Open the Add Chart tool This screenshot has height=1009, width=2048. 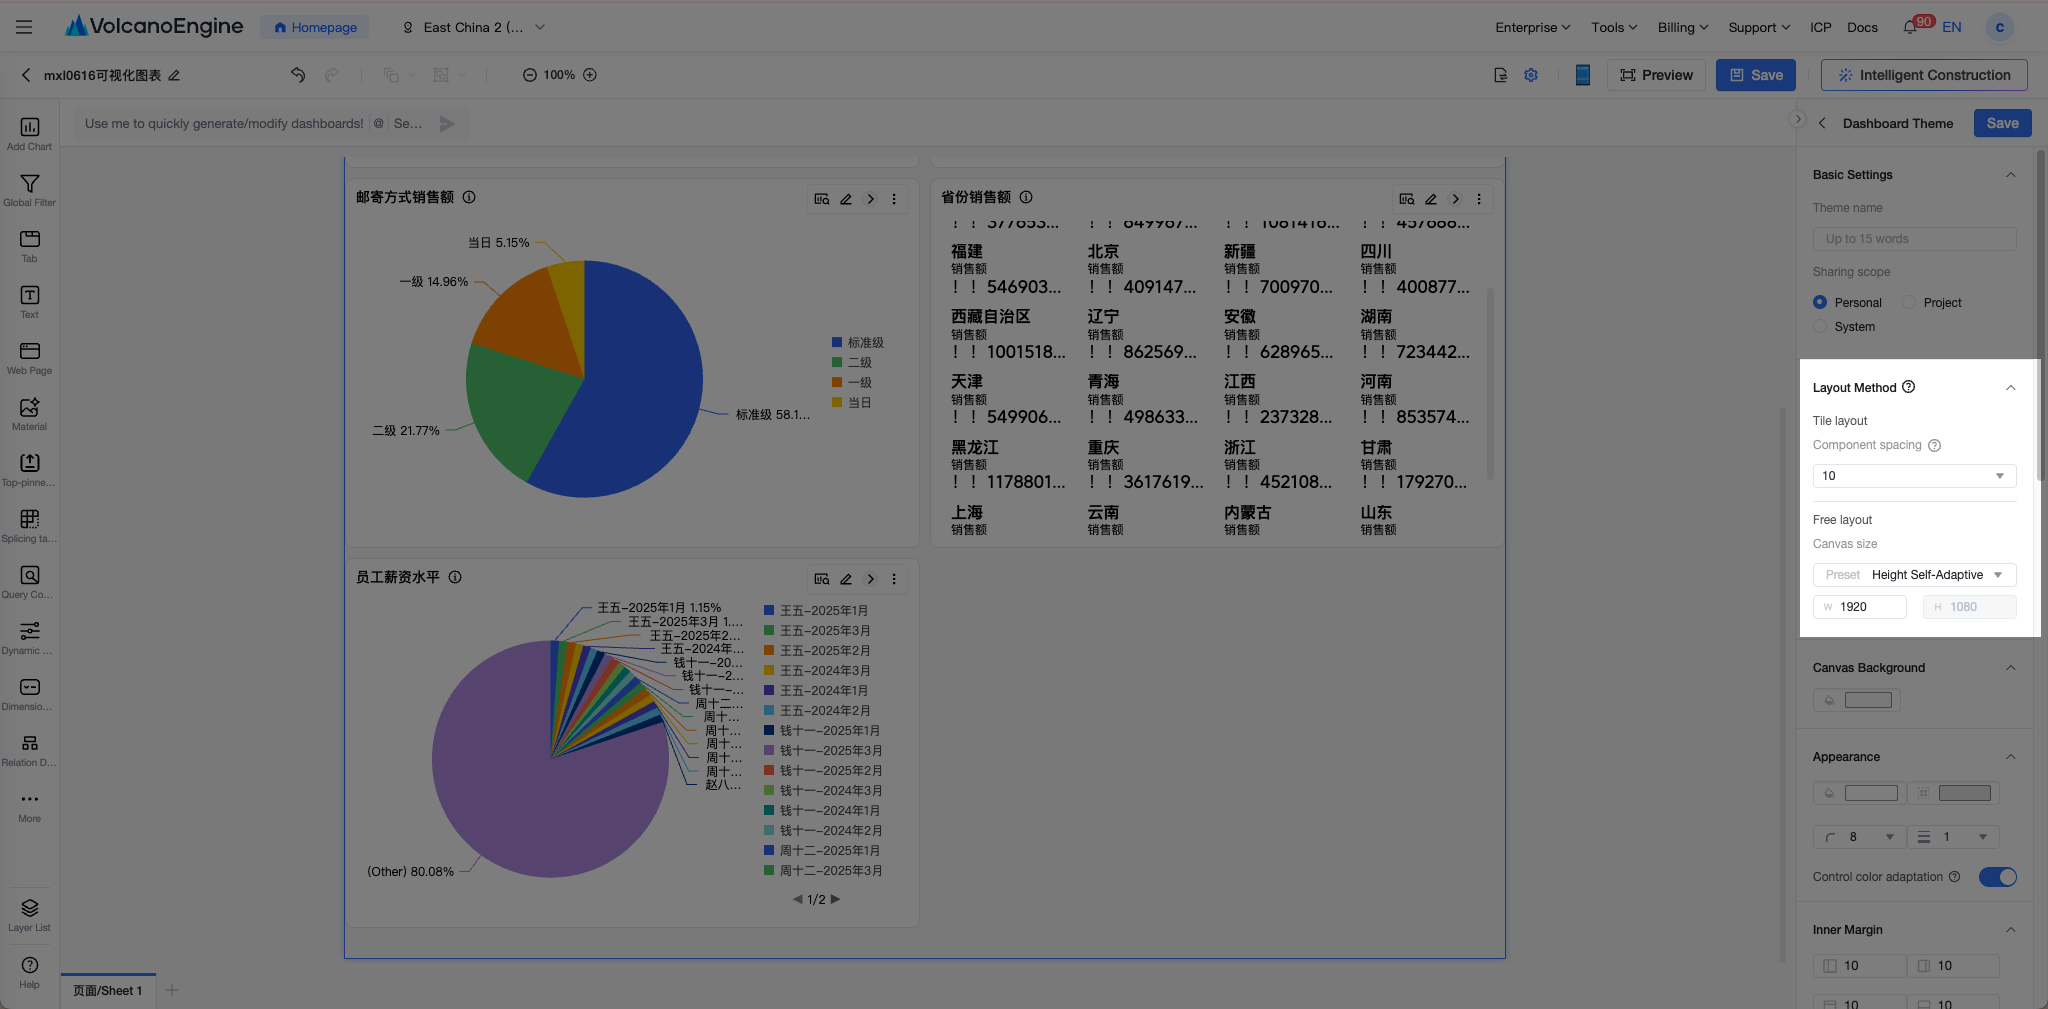[29, 133]
